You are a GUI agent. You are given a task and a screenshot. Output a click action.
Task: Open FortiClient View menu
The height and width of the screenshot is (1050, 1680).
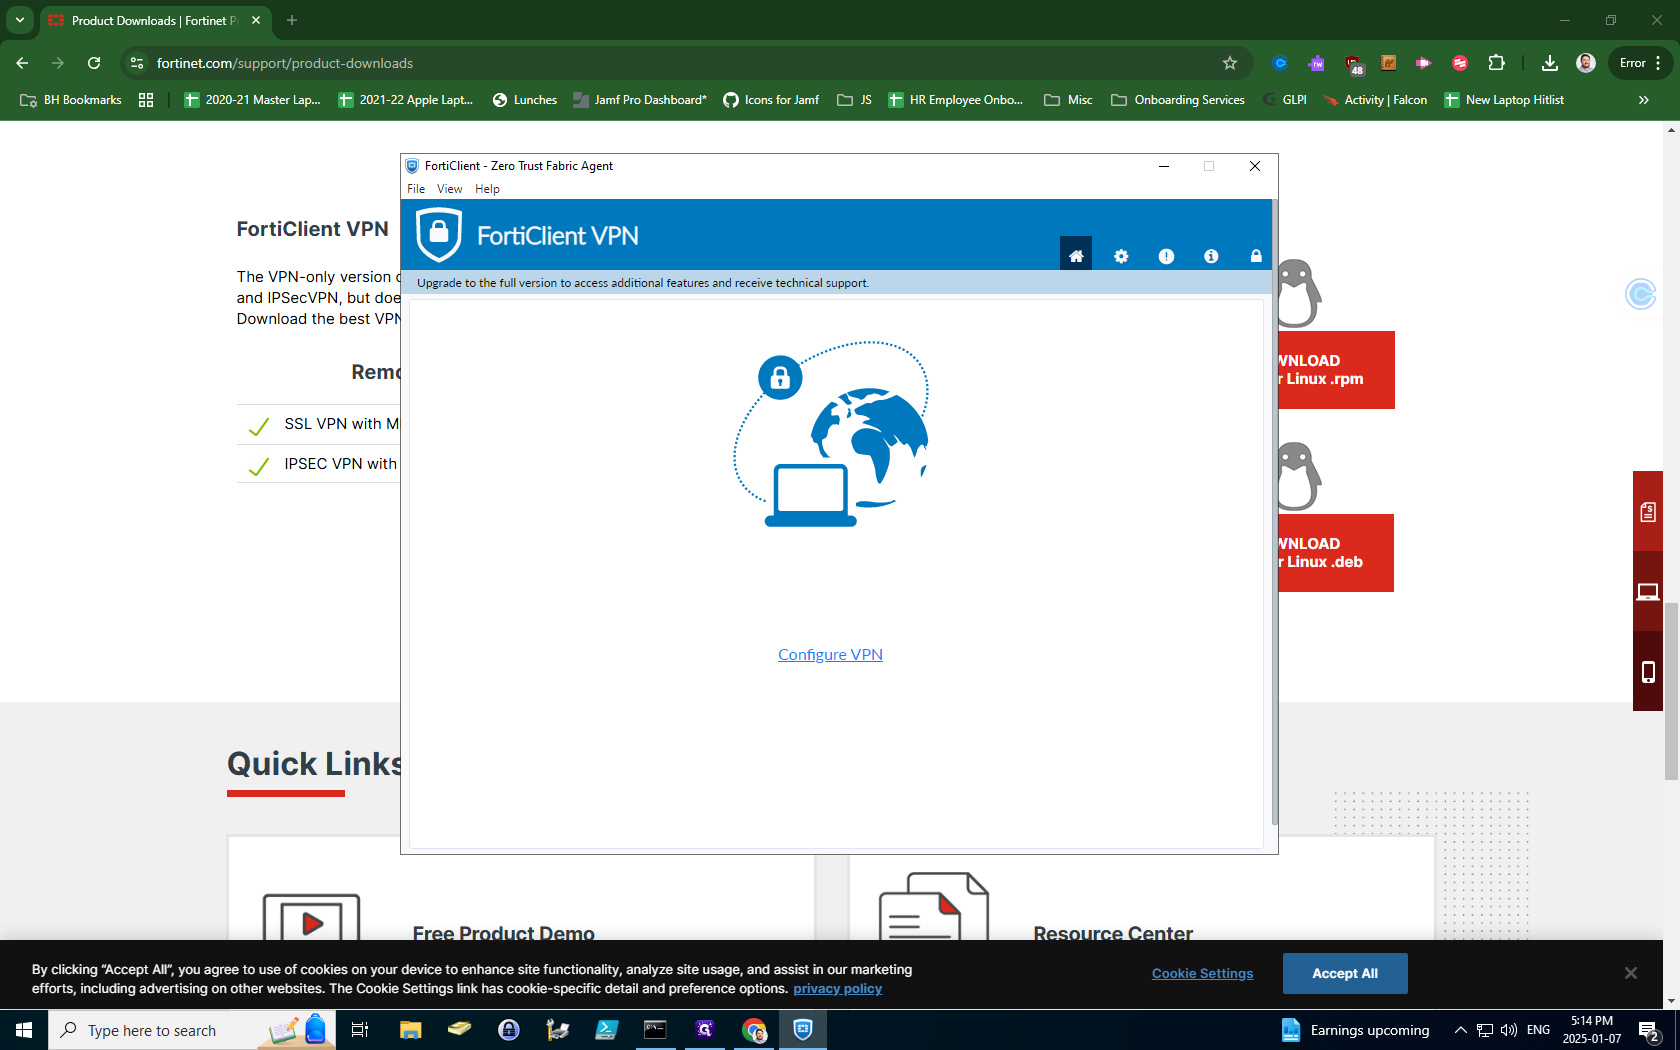(x=449, y=189)
